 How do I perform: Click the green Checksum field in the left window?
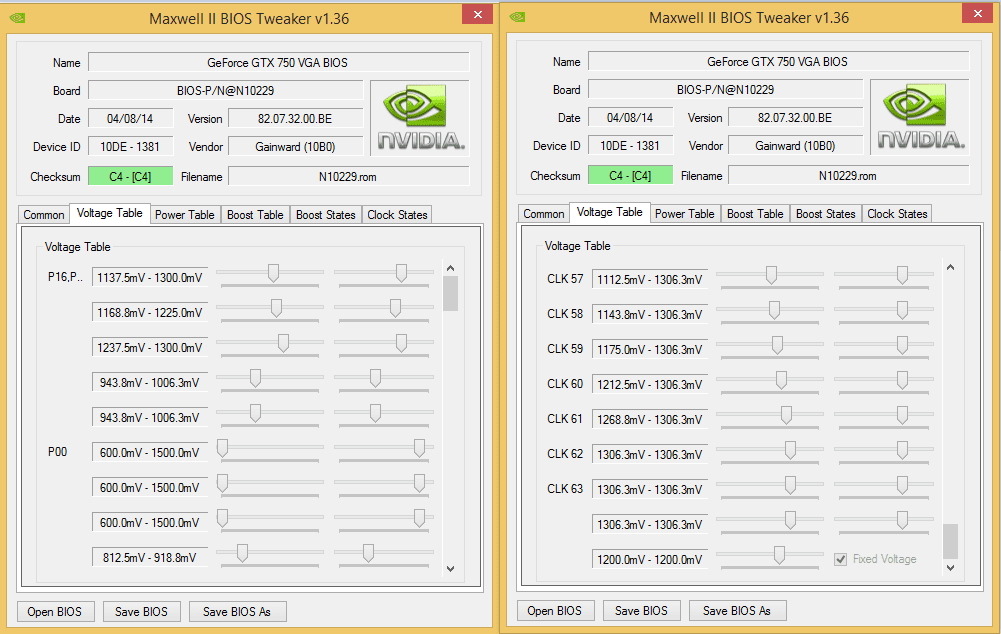click(130, 176)
